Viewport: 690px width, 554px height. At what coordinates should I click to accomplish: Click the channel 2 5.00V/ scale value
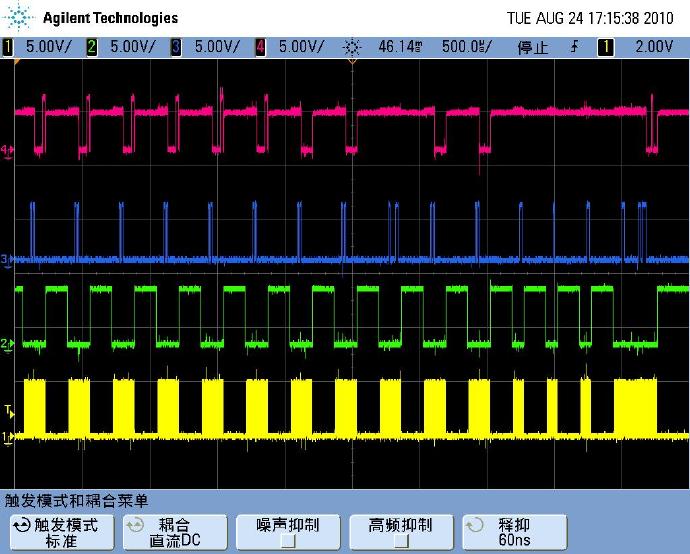[132, 47]
